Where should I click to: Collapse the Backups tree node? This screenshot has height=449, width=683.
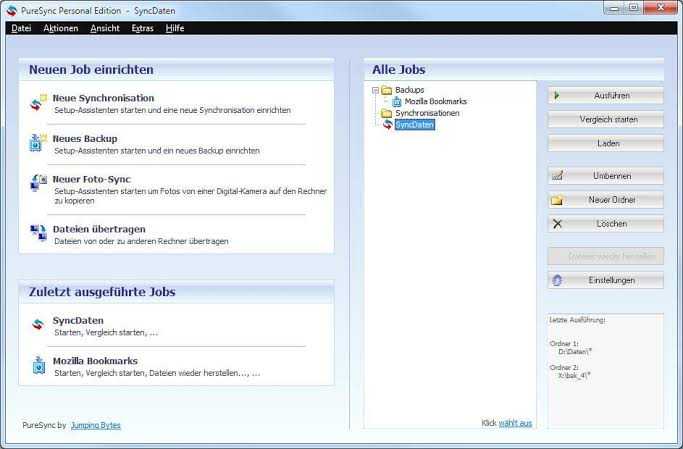click(375, 90)
